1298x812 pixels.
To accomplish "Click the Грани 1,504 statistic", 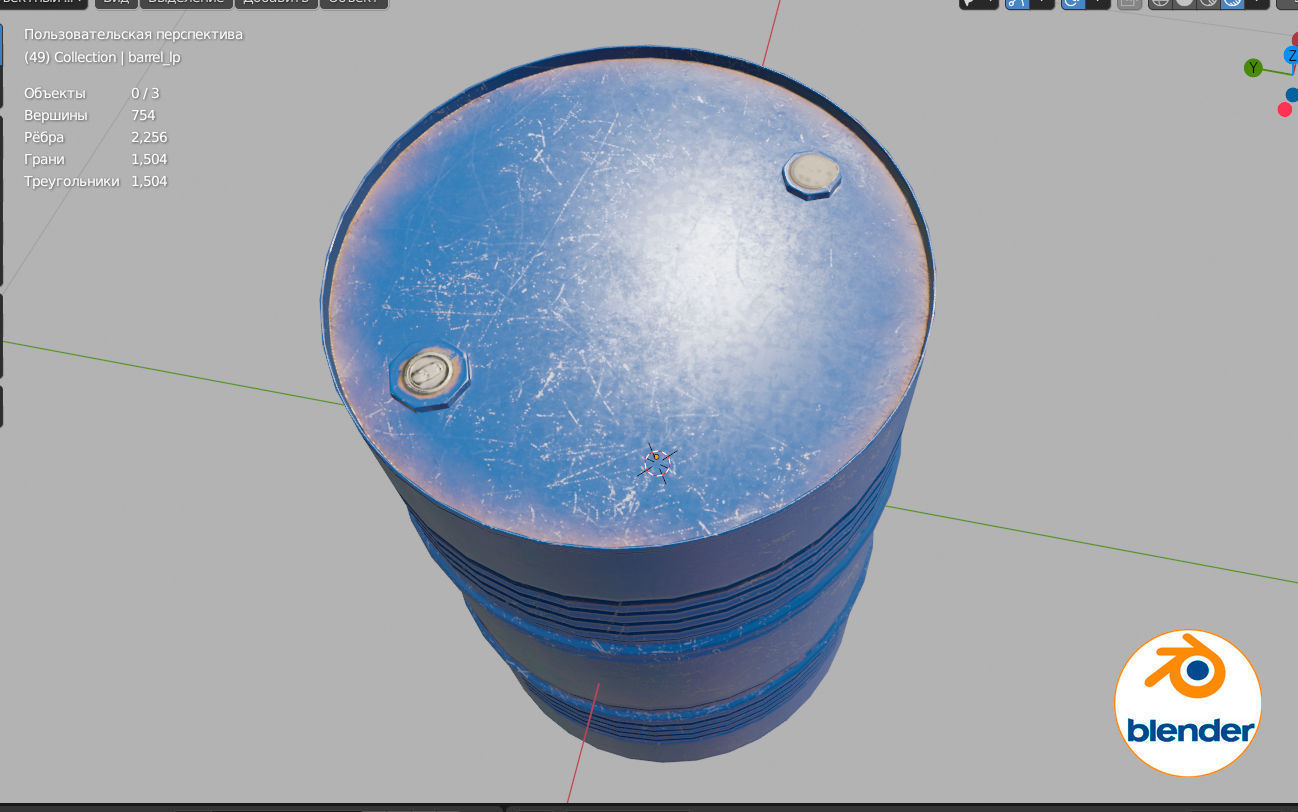I will 96,159.
